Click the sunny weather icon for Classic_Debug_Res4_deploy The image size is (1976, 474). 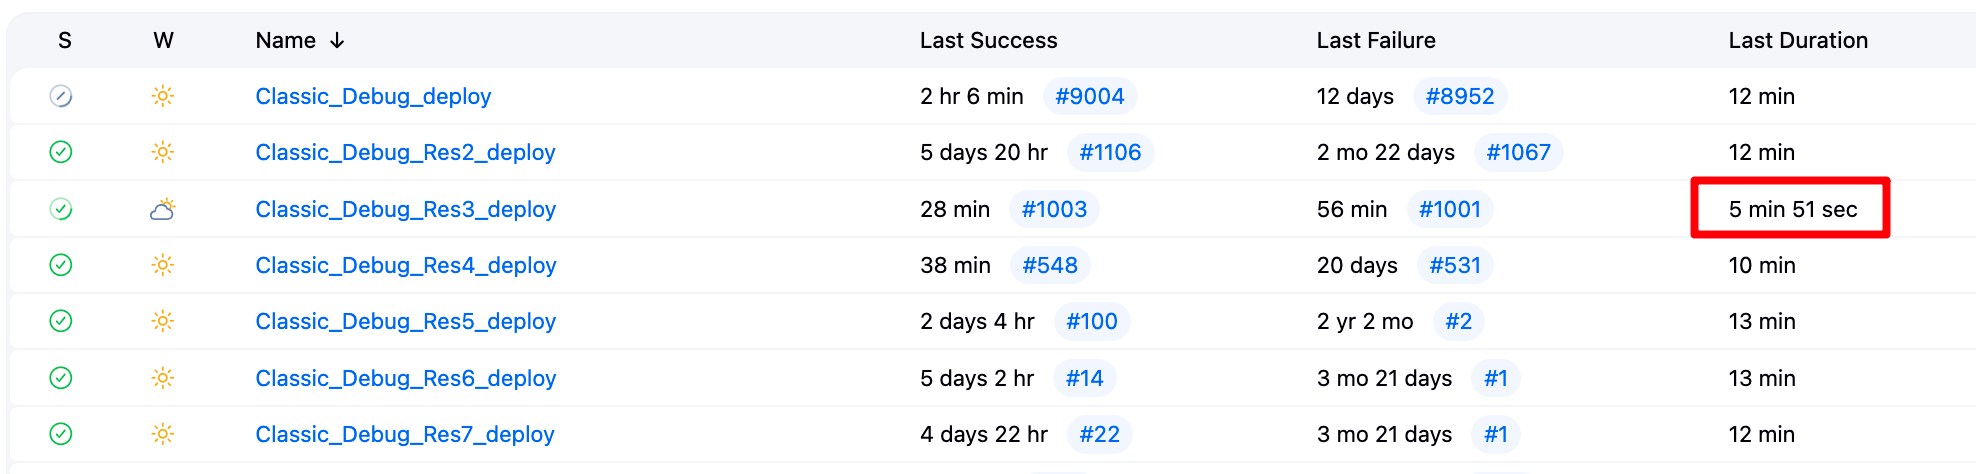pos(162,265)
